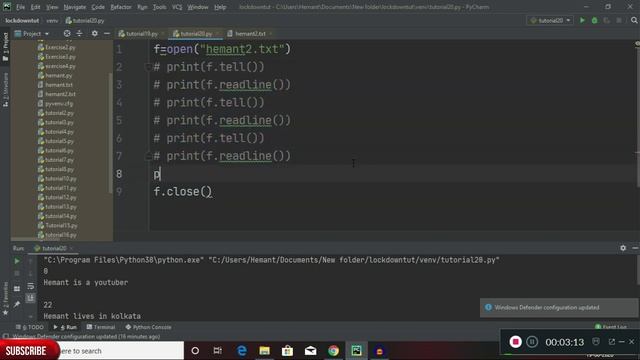This screenshot has height=360, width=640.
Task: Start debugging with the green bug icon
Action: pos(595,20)
